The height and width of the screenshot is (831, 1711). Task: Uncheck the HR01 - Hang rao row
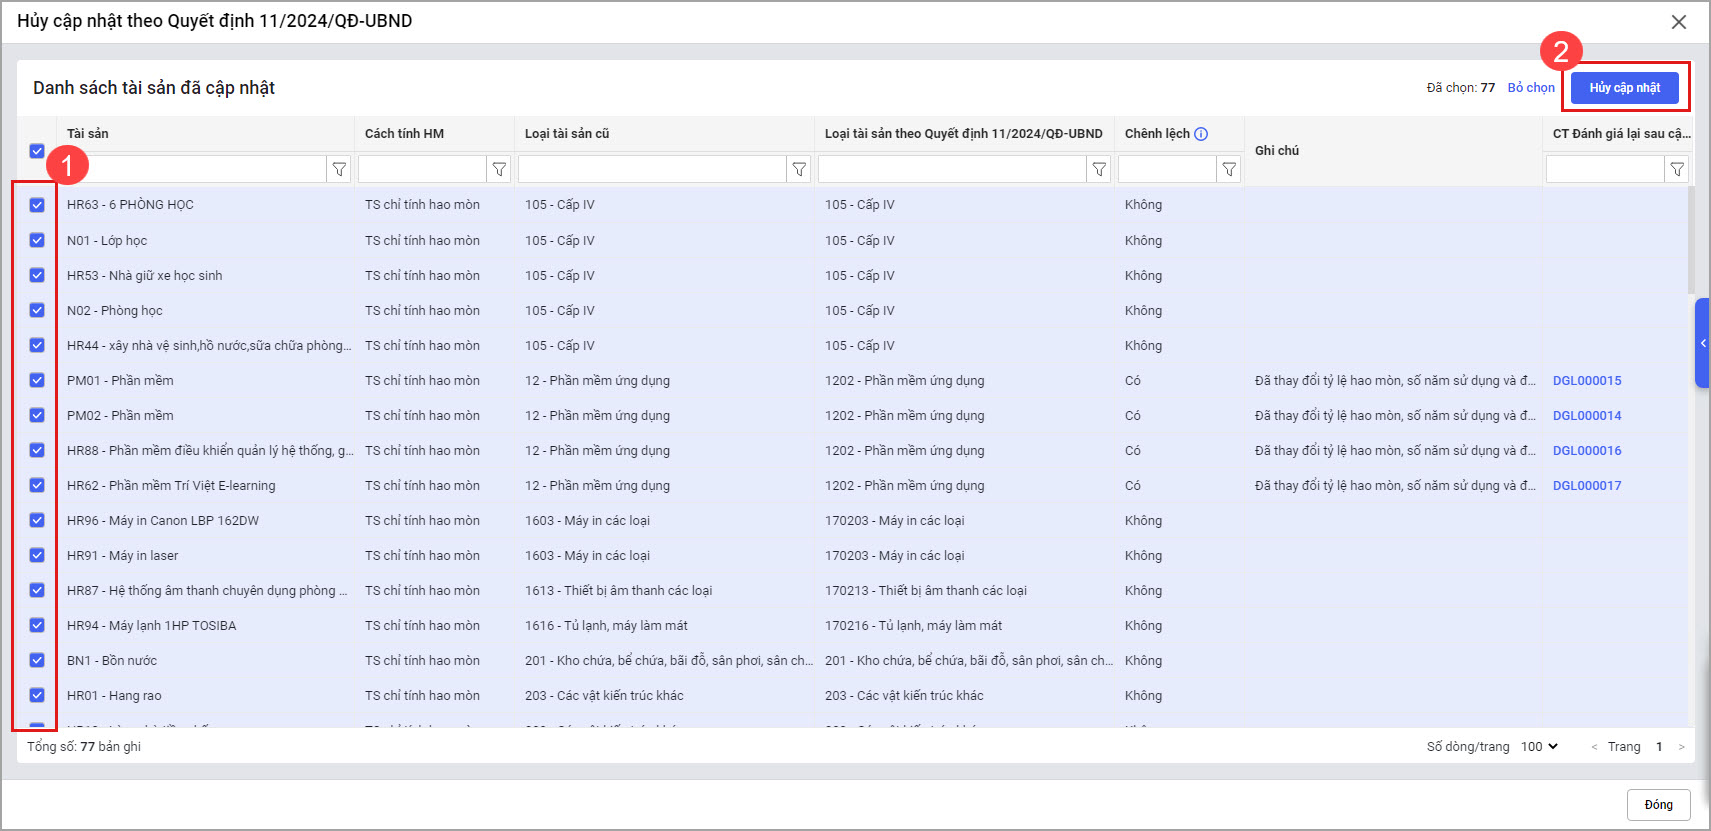37,695
